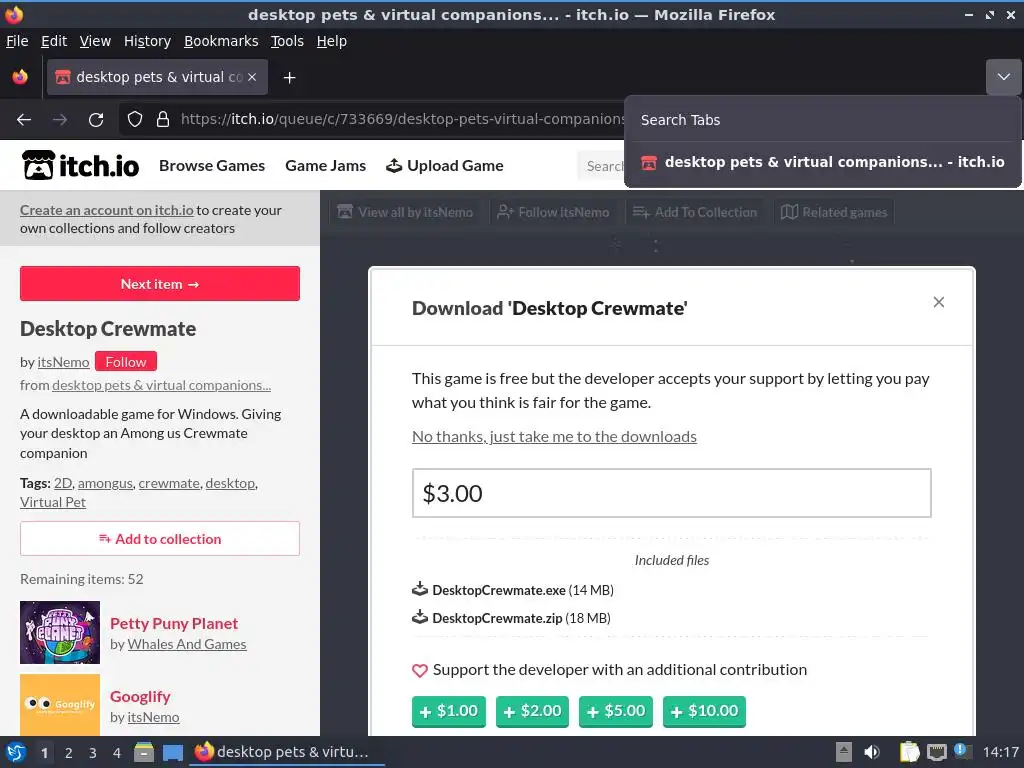Click the tracking protection shield icon
Viewport: 1024px width, 768px height.
click(x=135, y=120)
